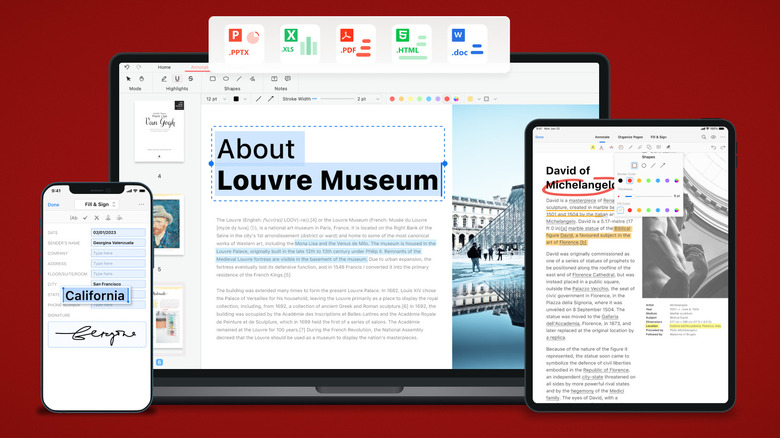This screenshot has height=438, width=780.
Task: Select the arrow cursor Mode tool on laptop
Action: [x=128, y=79]
